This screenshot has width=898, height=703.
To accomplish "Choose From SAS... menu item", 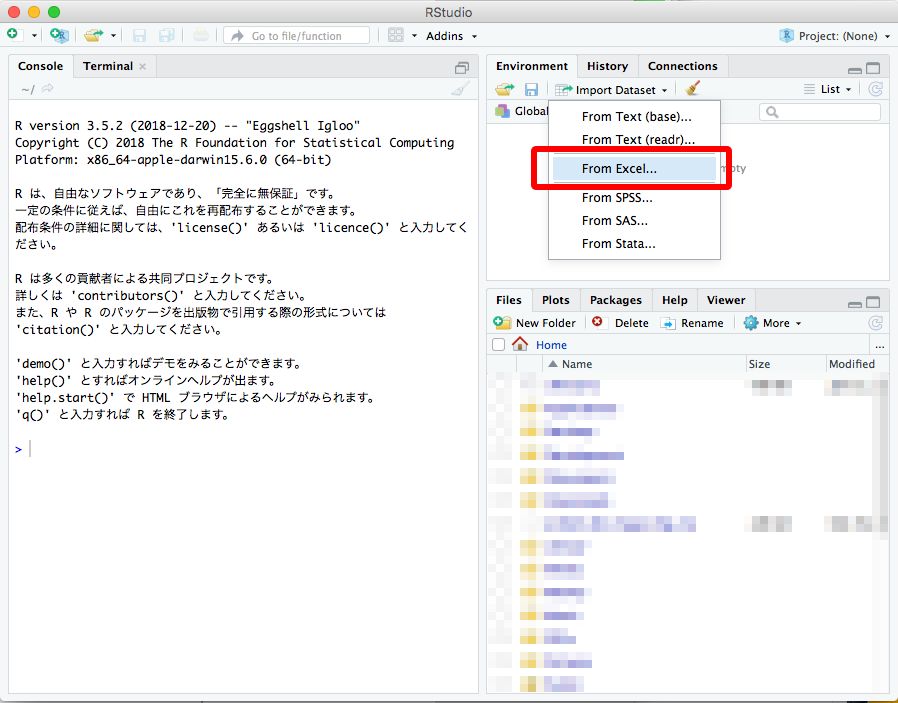I will click(x=634, y=221).
